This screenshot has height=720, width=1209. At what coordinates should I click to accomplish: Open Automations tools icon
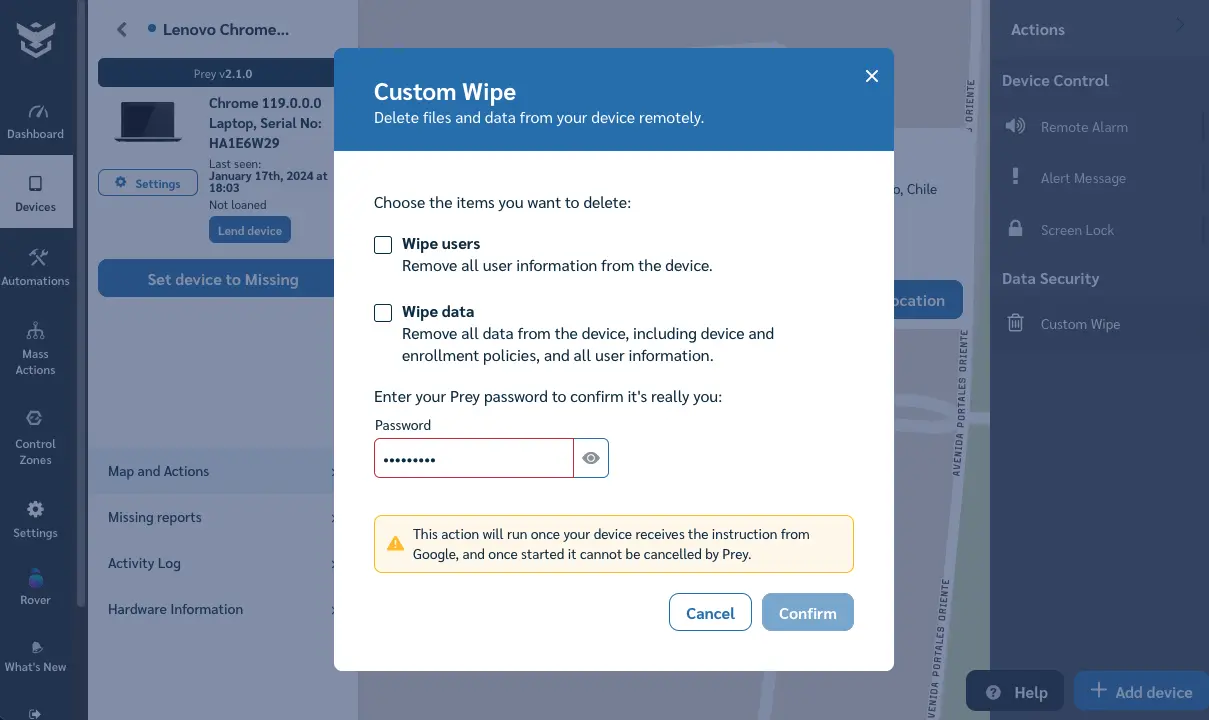[x=38, y=258]
